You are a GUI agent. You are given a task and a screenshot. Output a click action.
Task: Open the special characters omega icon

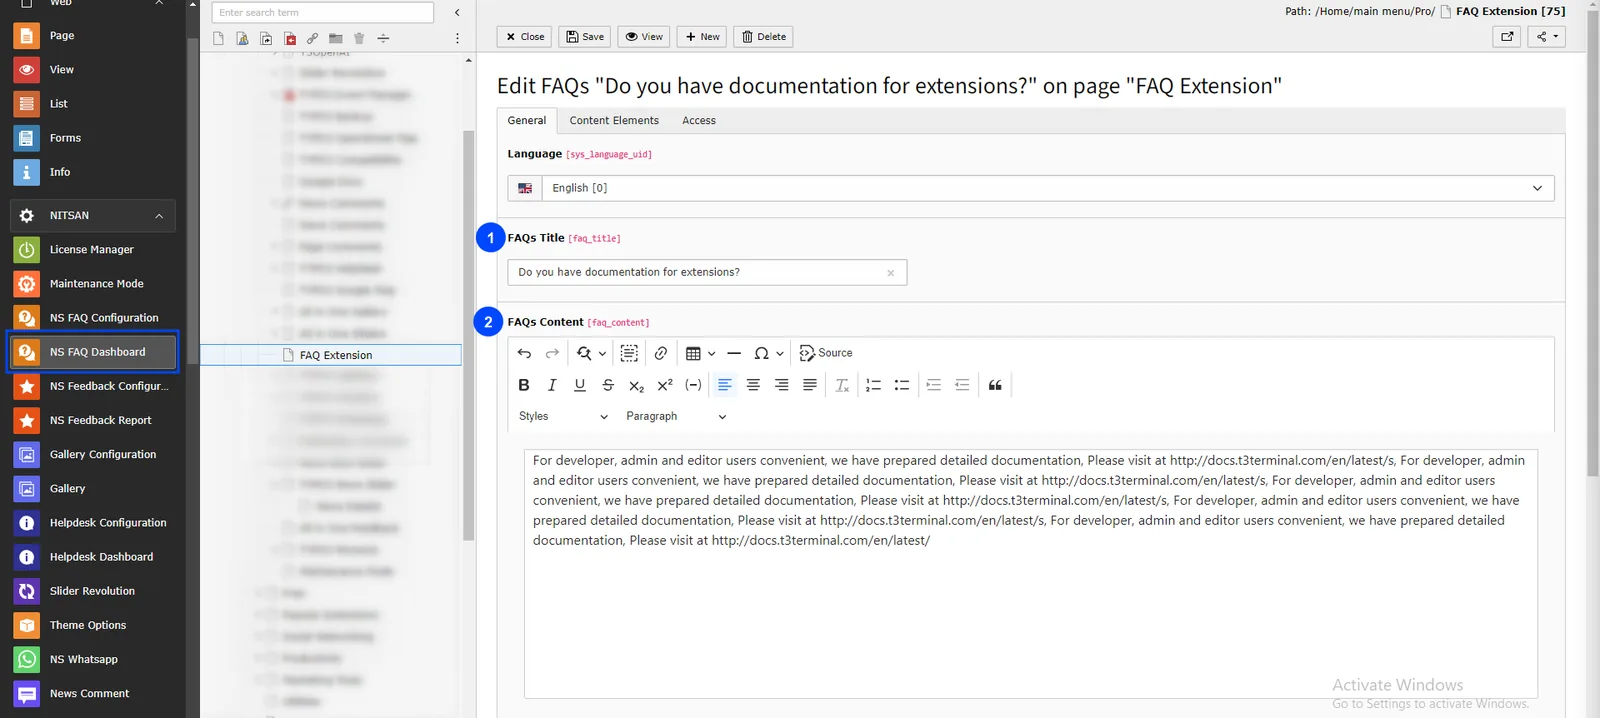(761, 353)
